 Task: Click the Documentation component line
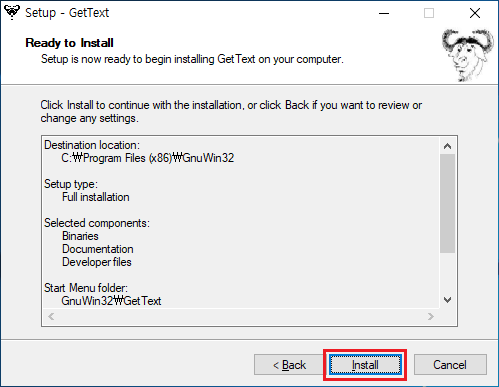click(x=98, y=249)
